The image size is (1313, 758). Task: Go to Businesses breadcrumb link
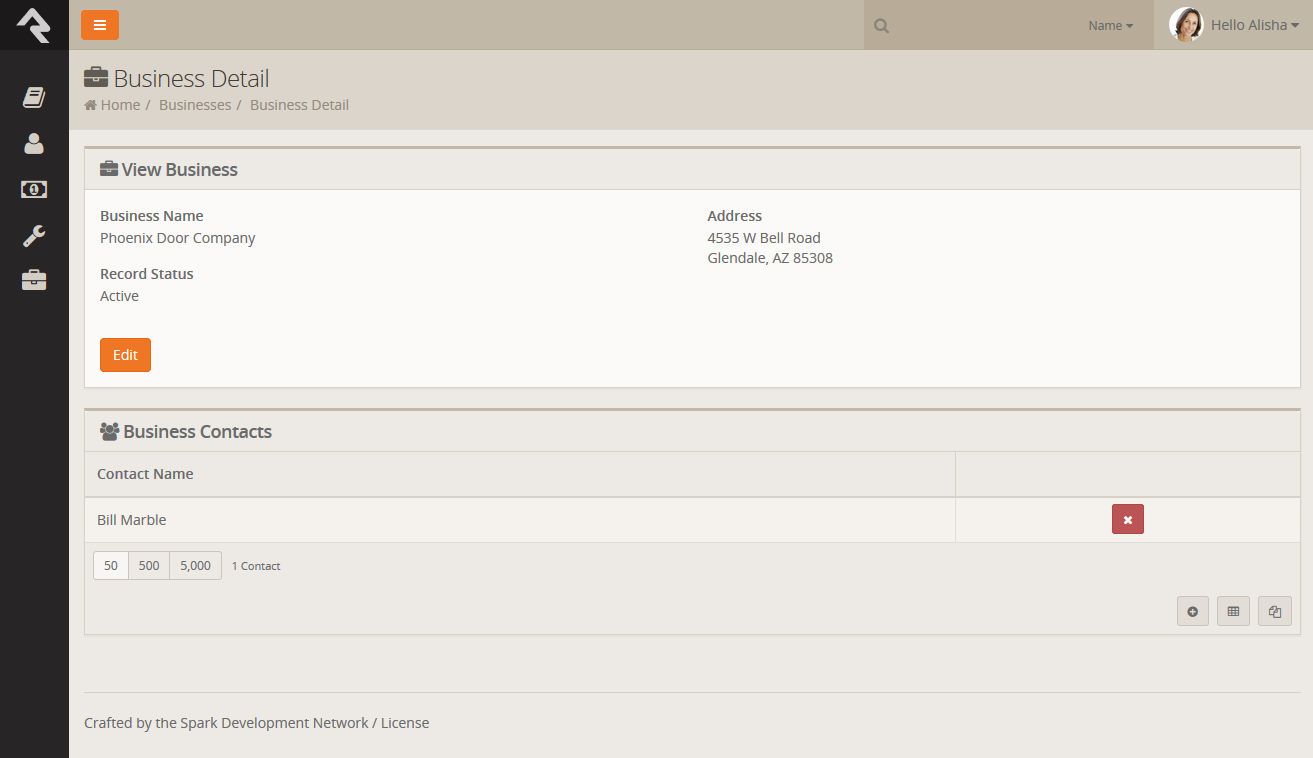(195, 105)
